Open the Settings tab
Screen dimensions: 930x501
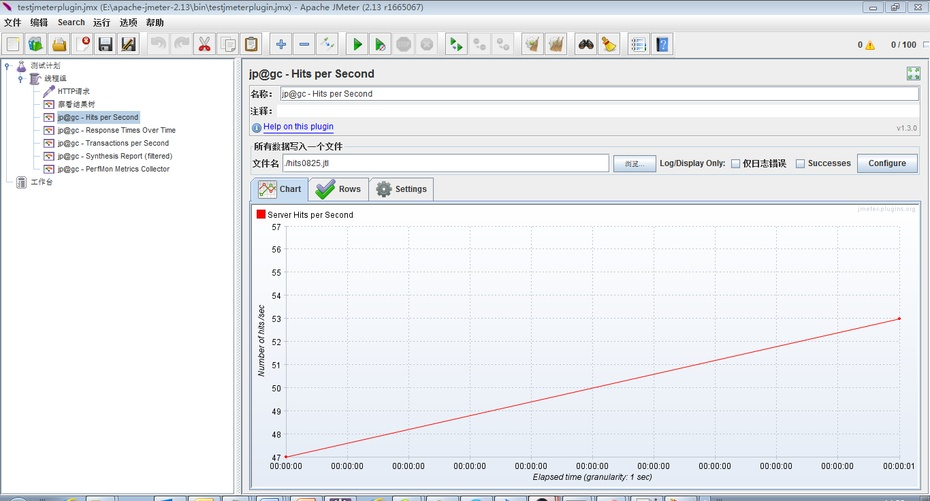pyautogui.click(x=401, y=189)
